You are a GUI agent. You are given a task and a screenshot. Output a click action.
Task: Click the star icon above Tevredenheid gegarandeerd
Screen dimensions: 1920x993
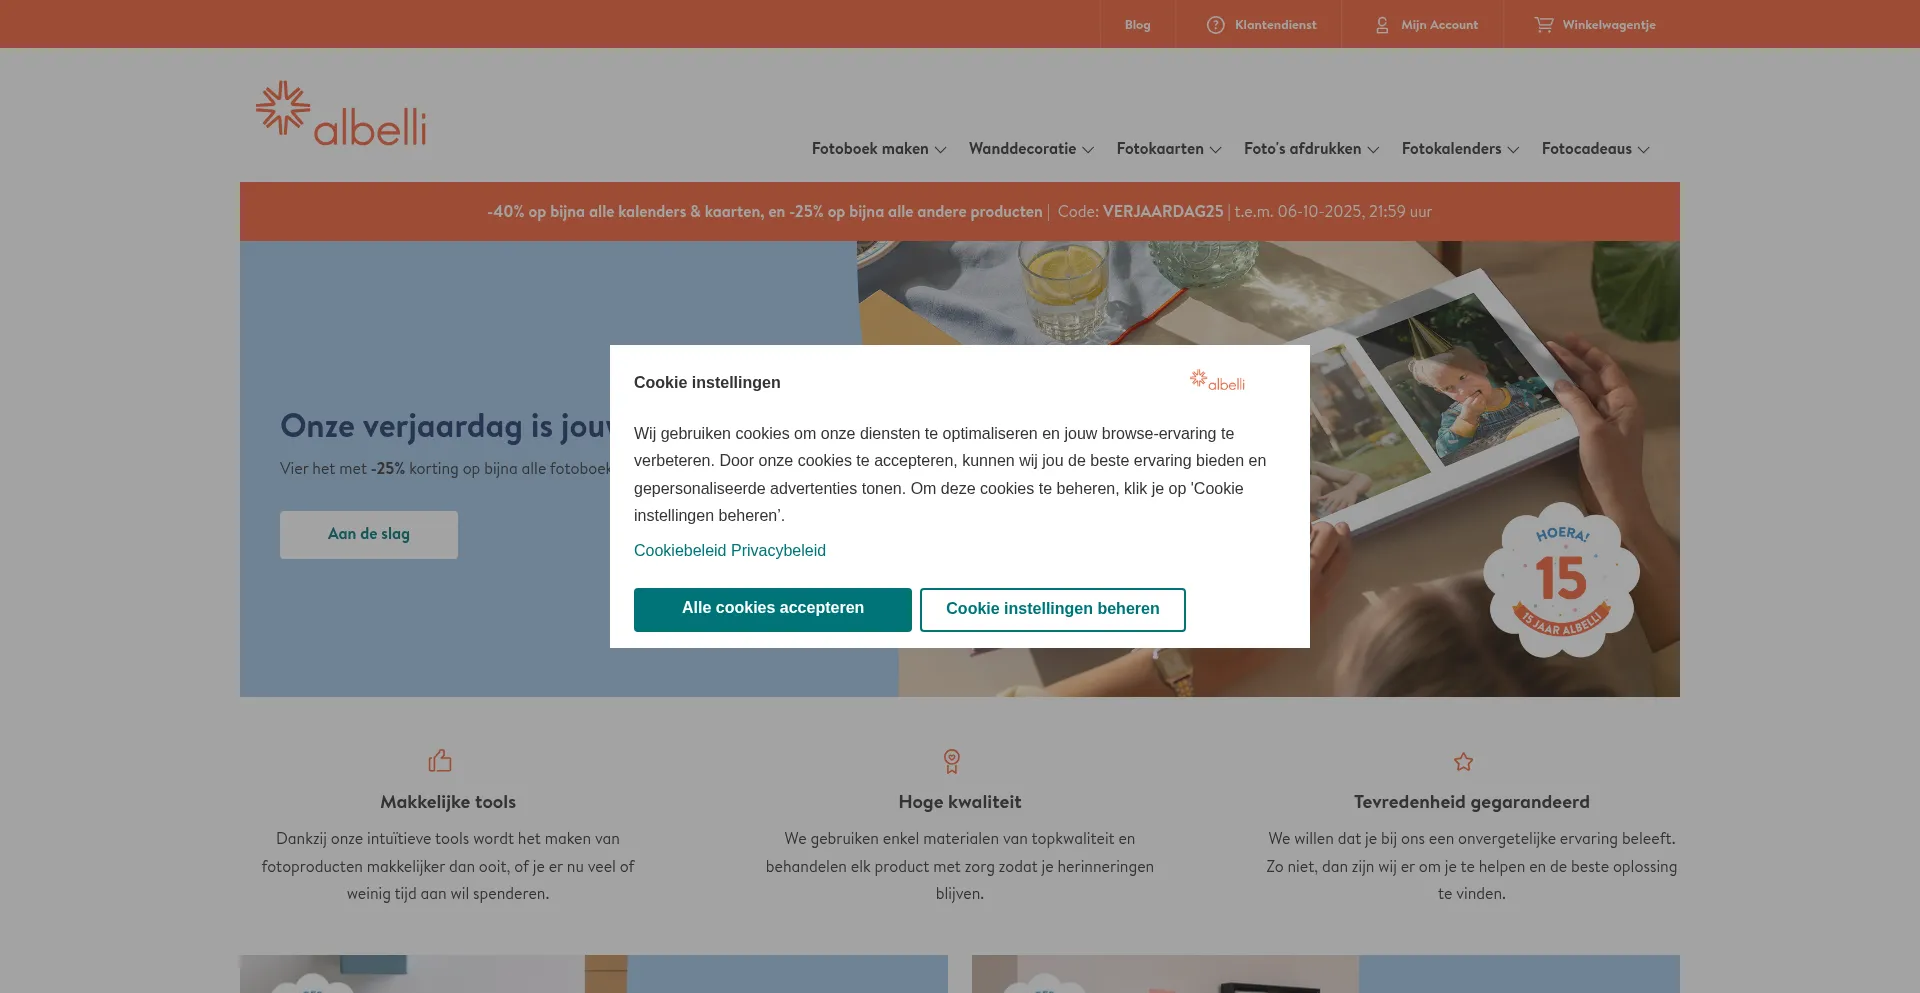coord(1464,762)
